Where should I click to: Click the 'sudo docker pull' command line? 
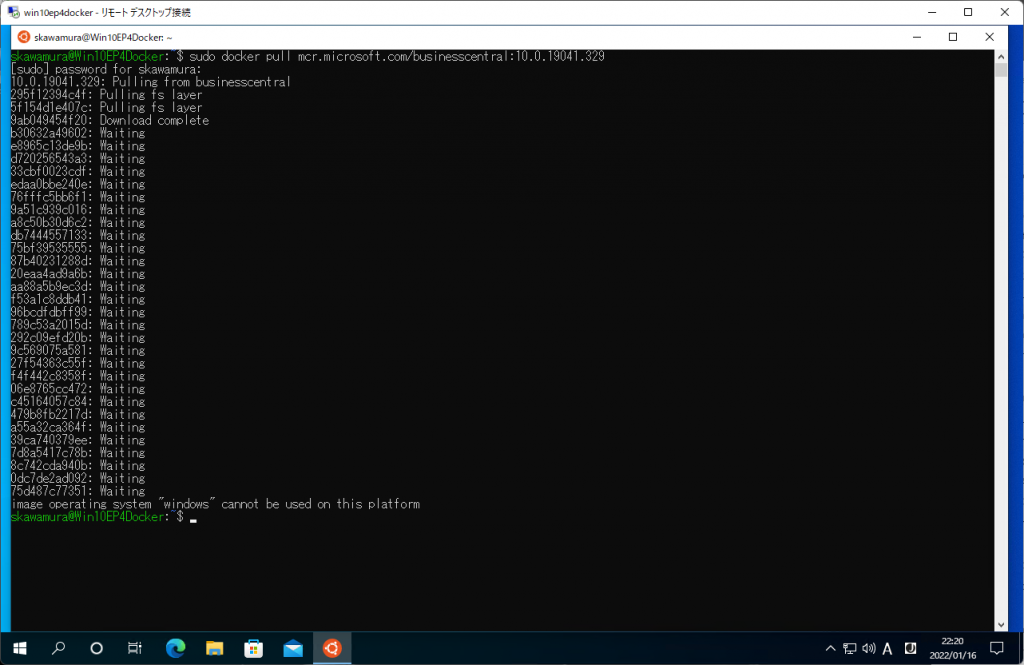(308, 56)
